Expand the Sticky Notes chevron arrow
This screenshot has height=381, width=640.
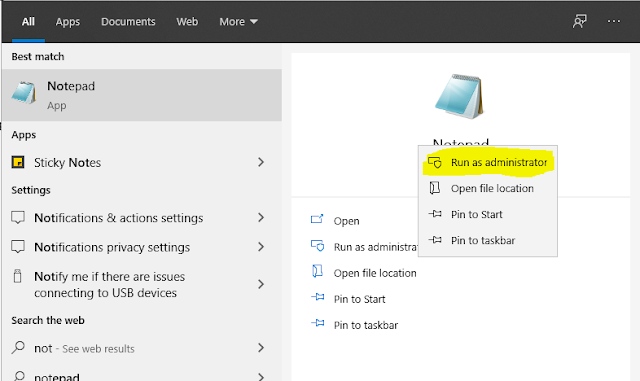click(261, 162)
